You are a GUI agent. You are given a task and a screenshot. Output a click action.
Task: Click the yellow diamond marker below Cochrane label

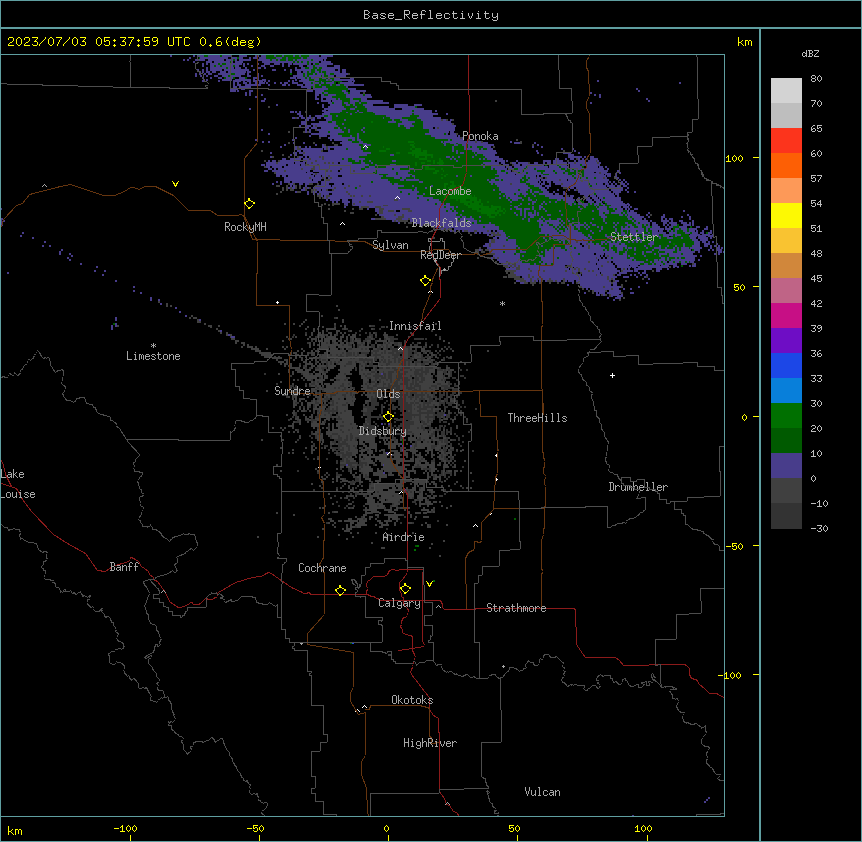[340, 590]
